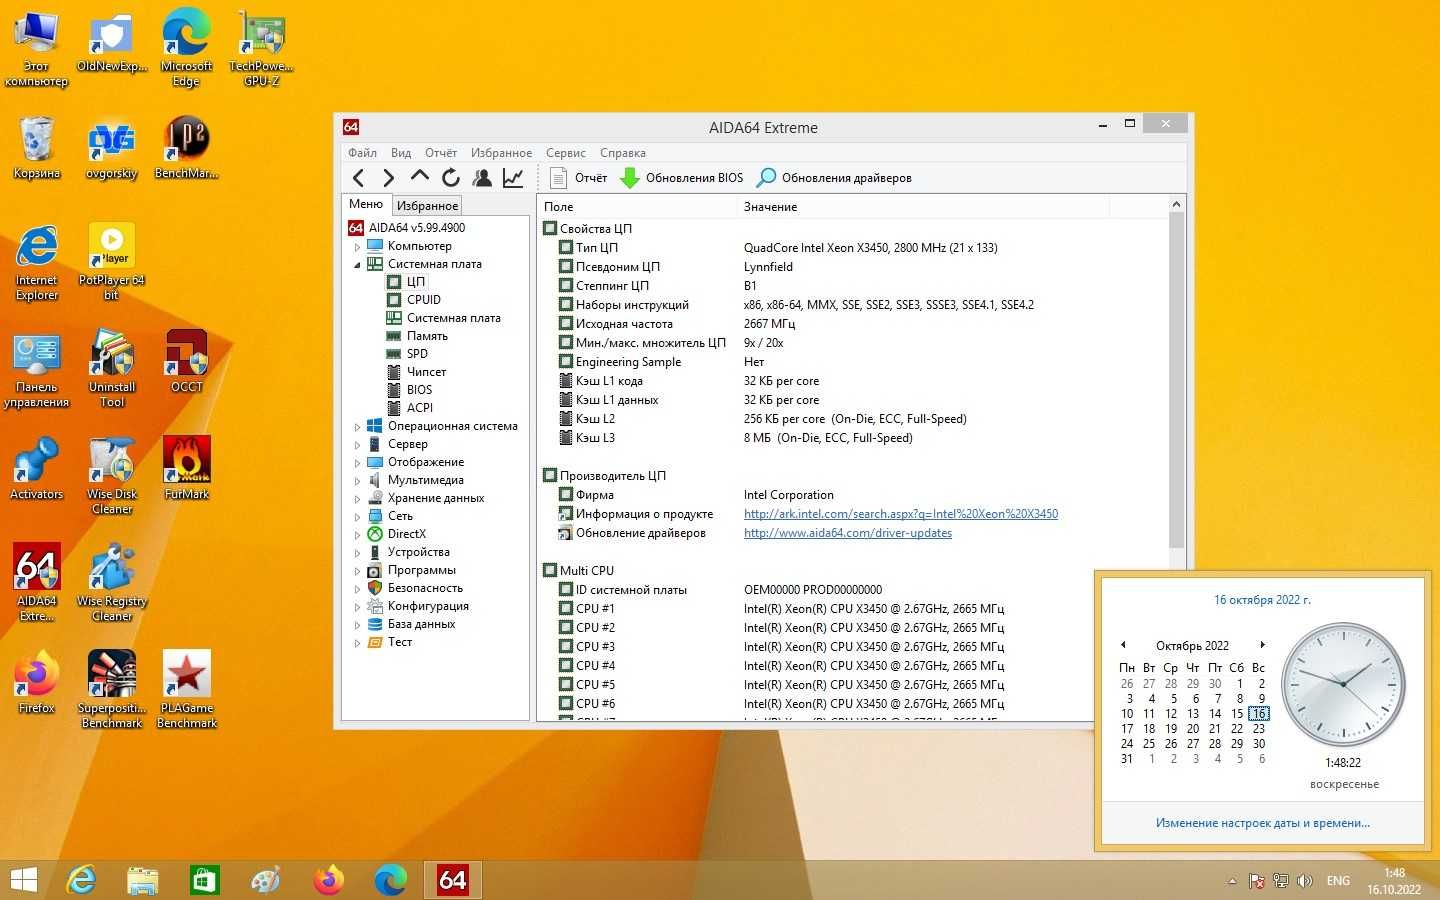Open the Файл menu
Viewport: 1440px width, 900px height.
tap(362, 153)
